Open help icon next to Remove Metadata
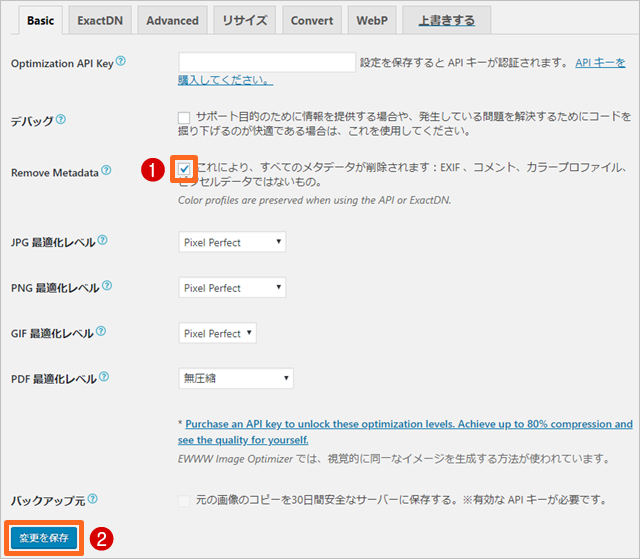 (107, 172)
